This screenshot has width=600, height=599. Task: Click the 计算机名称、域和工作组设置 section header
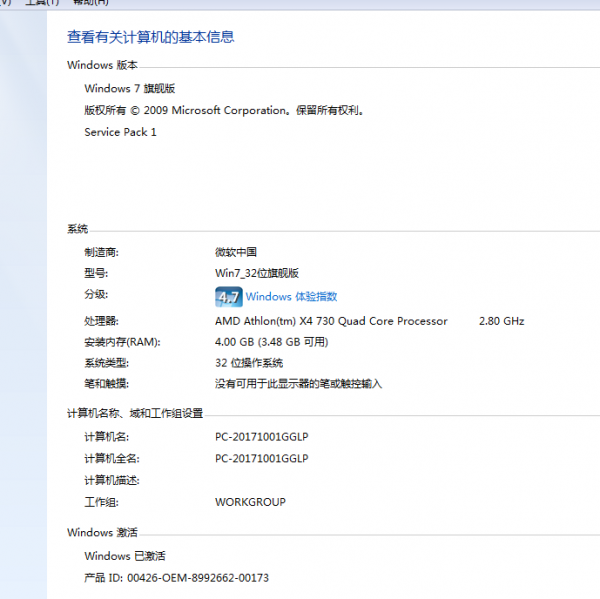135,413
